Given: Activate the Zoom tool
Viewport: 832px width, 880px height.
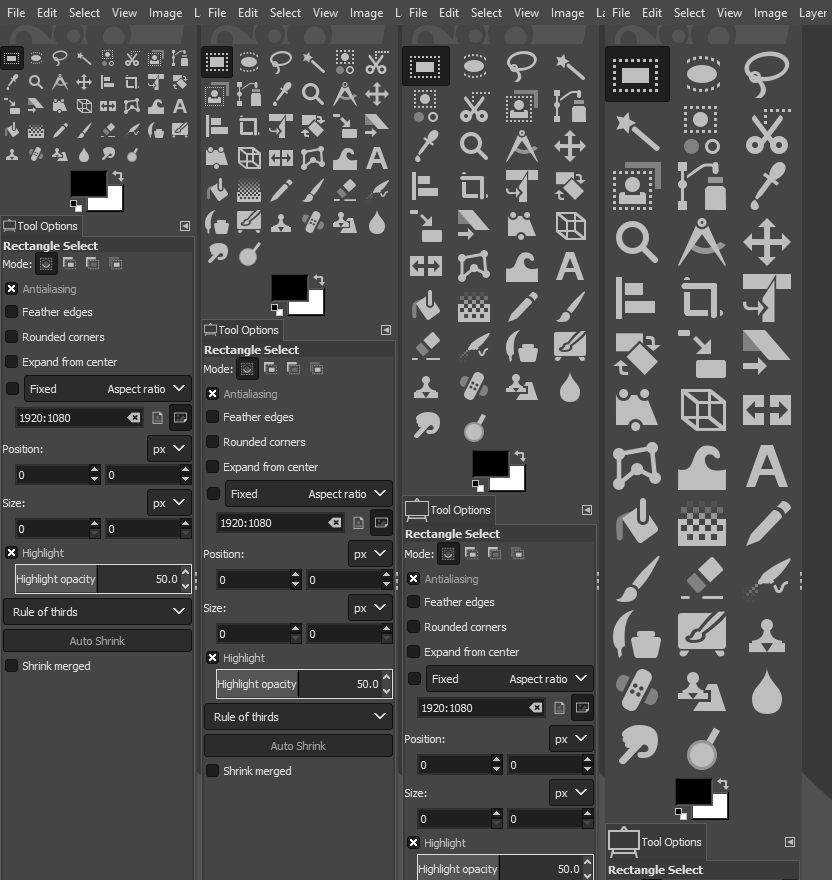Looking at the screenshot, I should [x=636, y=241].
